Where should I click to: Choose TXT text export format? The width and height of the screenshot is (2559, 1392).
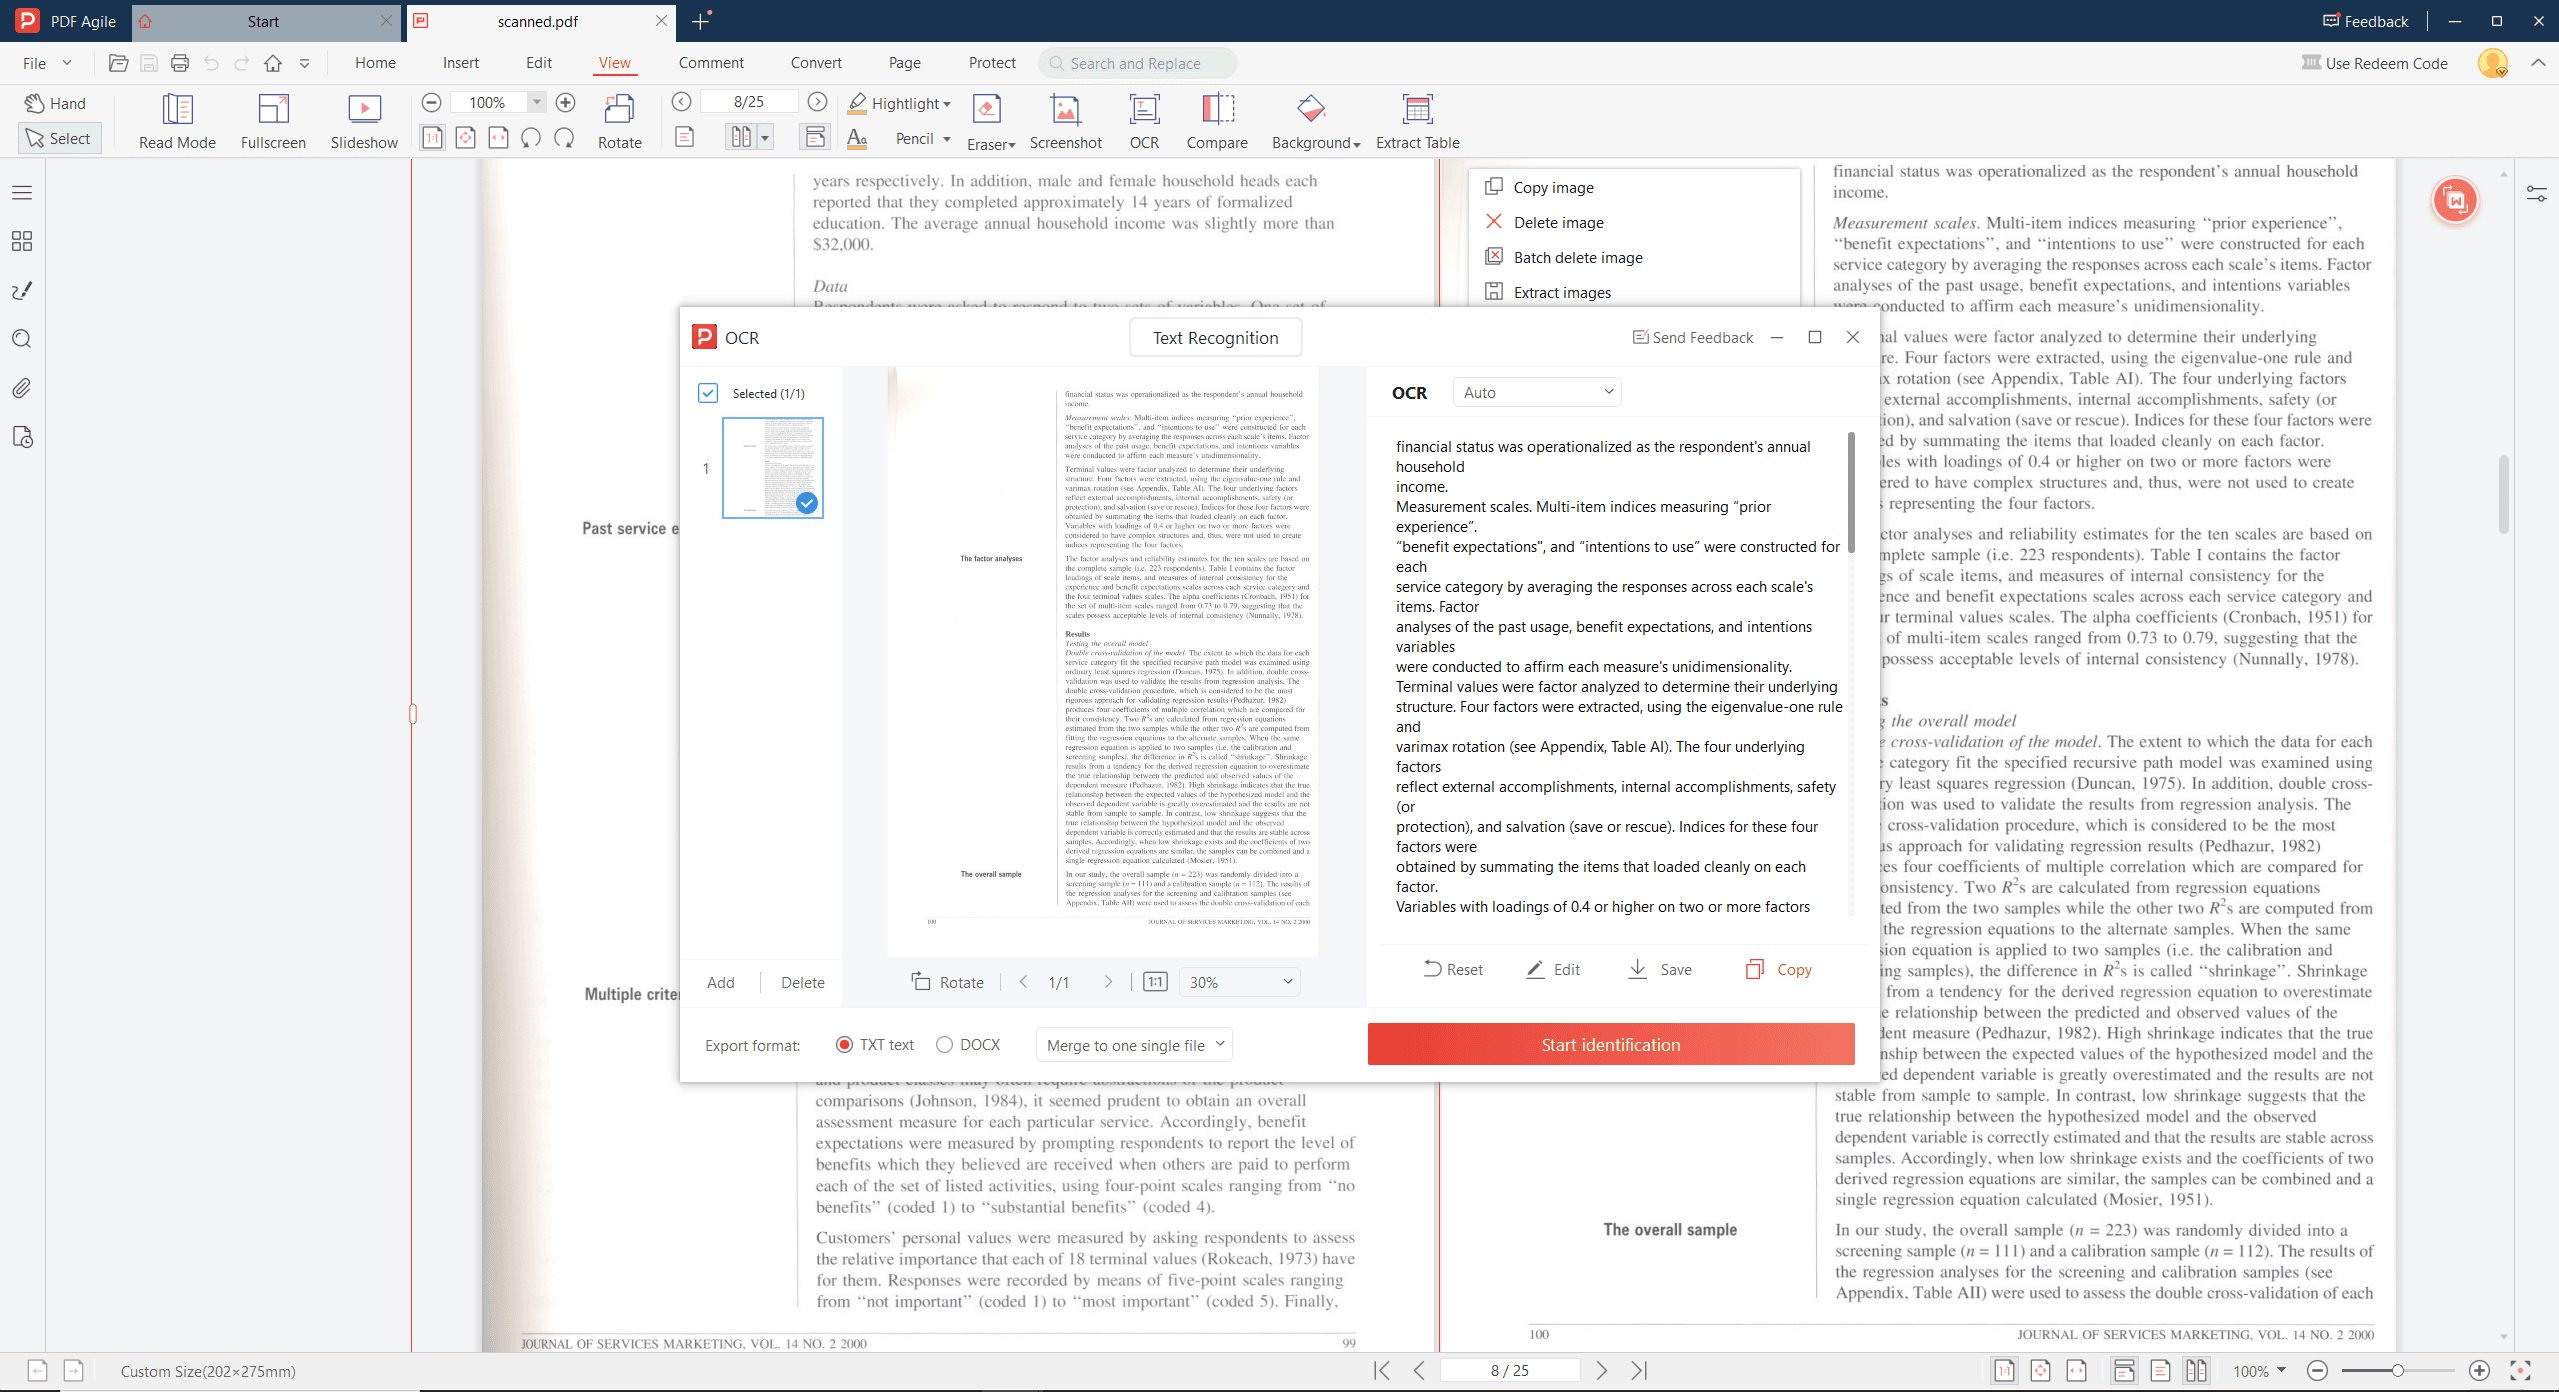click(x=875, y=1045)
